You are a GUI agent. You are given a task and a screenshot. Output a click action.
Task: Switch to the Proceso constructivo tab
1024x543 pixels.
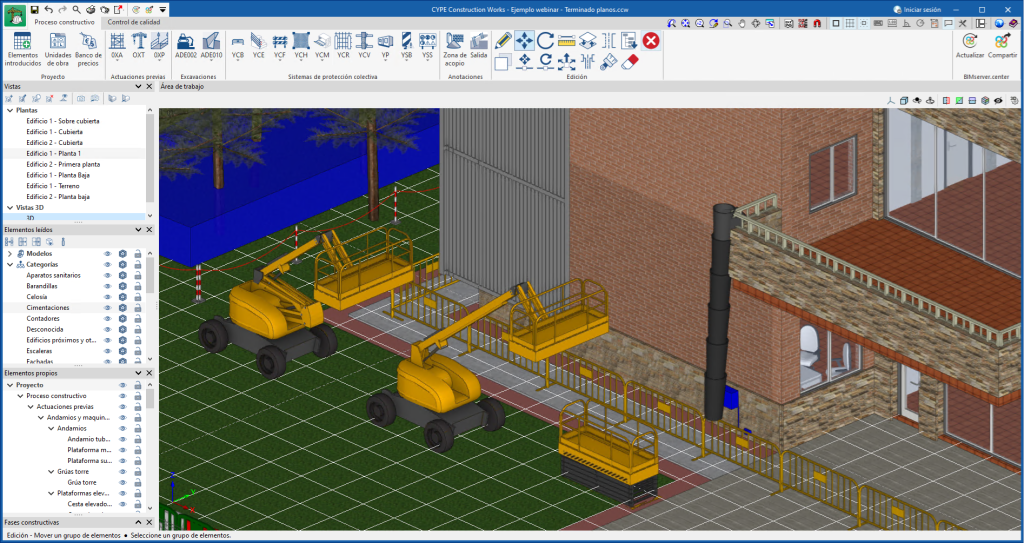click(x=65, y=21)
